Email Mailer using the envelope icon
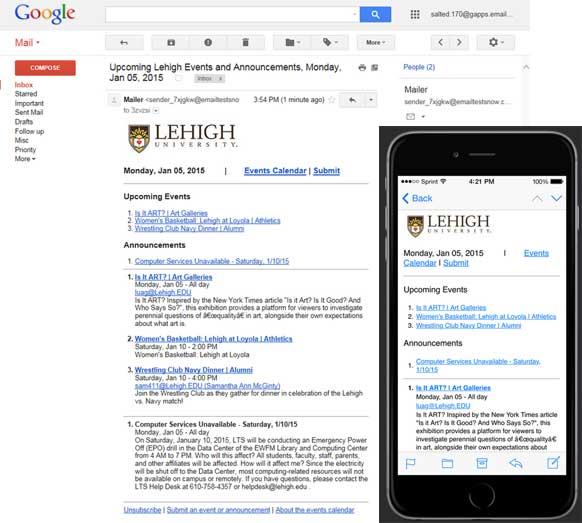The height and width of the screenshot is (523, 582). click(410, 117)
